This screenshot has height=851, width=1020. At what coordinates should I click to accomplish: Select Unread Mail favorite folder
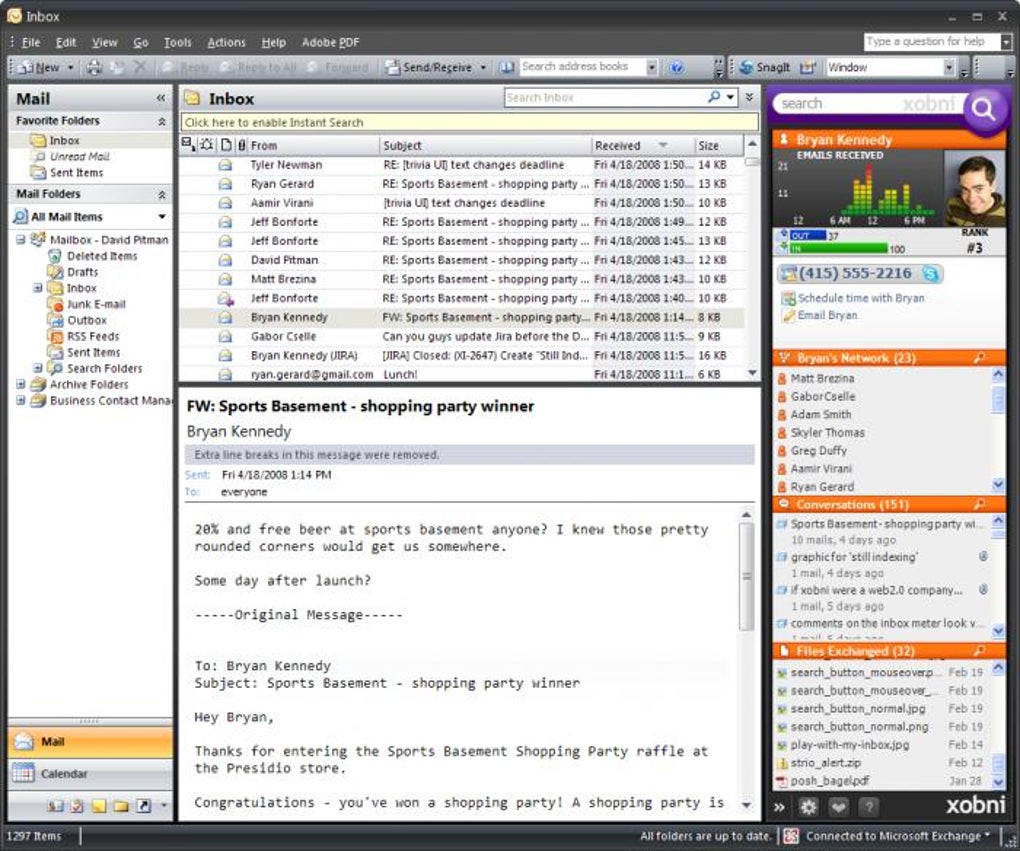tap(79, 156)
